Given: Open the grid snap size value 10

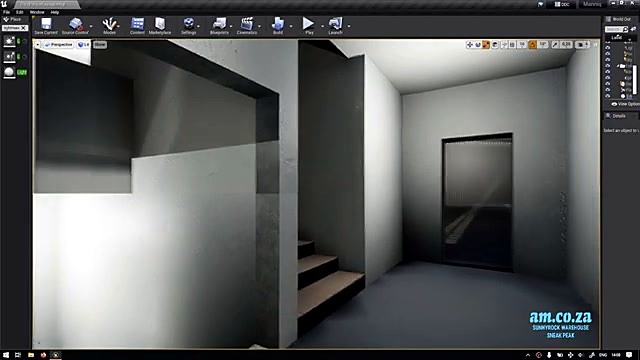Looking at the screenshot, I should coord(522,44).
